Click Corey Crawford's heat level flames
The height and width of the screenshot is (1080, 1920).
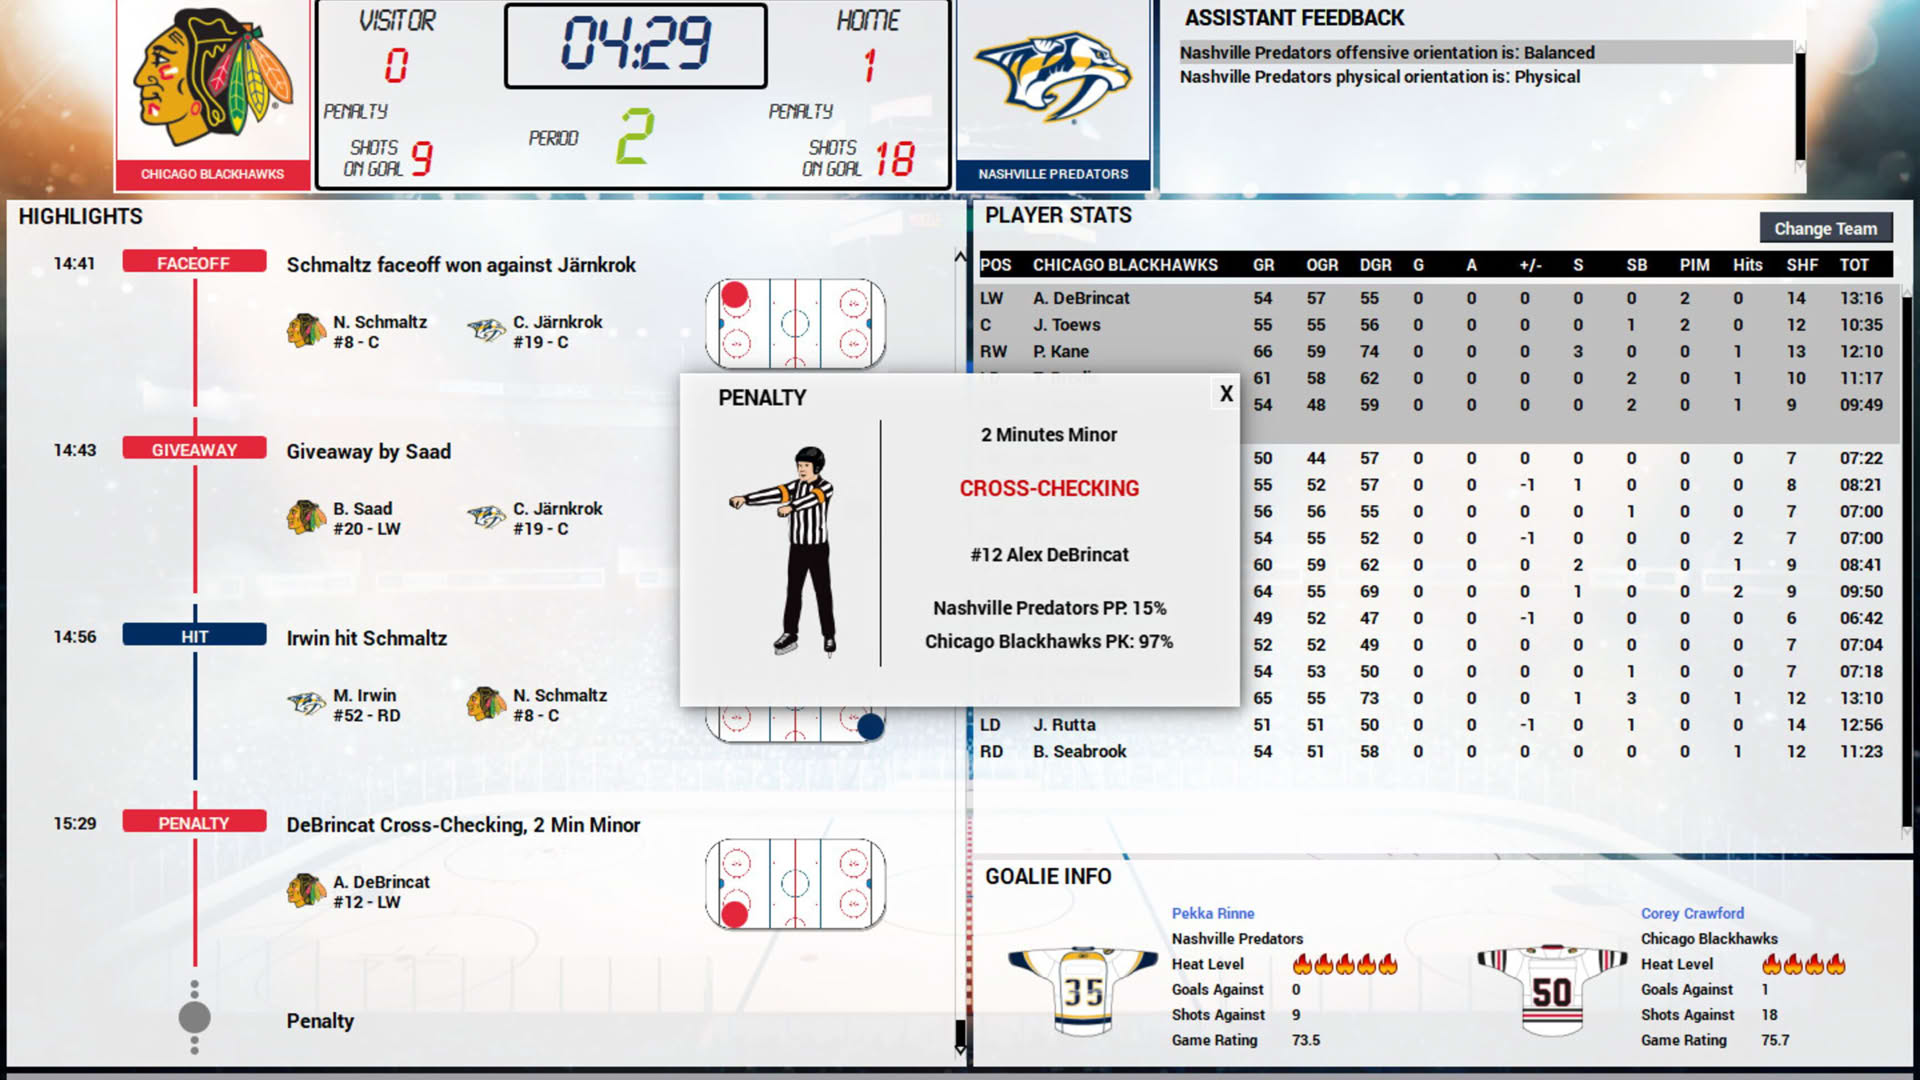pos(1803,964)
